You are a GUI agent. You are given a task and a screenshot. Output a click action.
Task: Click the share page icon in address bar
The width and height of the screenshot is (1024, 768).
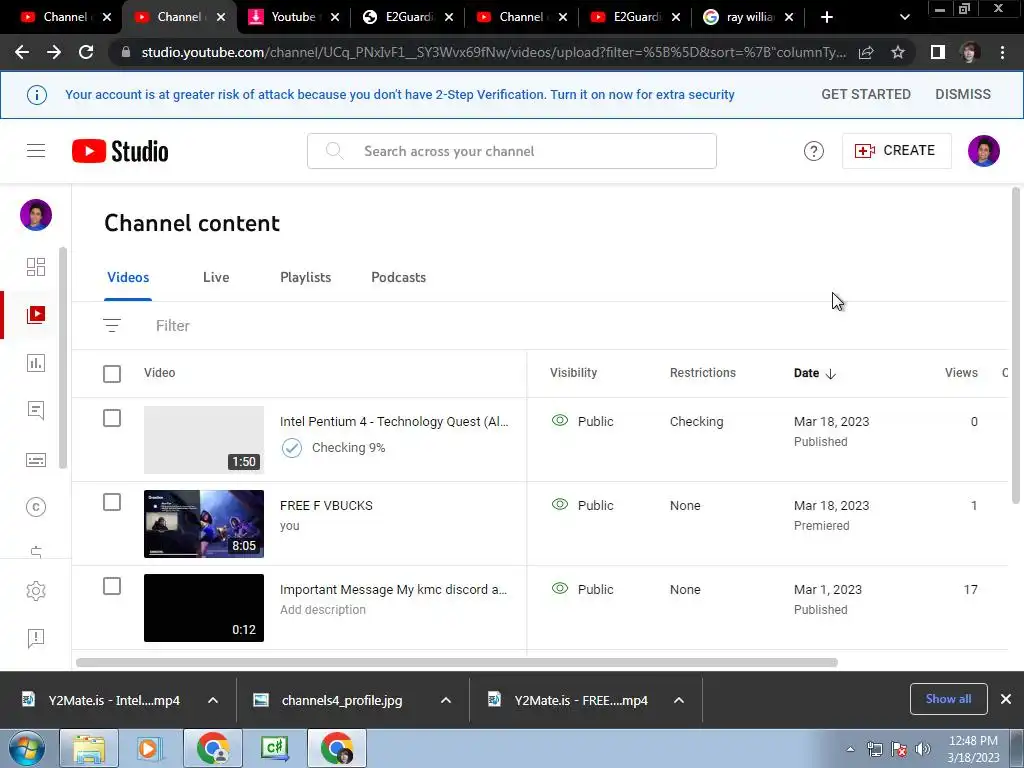click(866, 52)
